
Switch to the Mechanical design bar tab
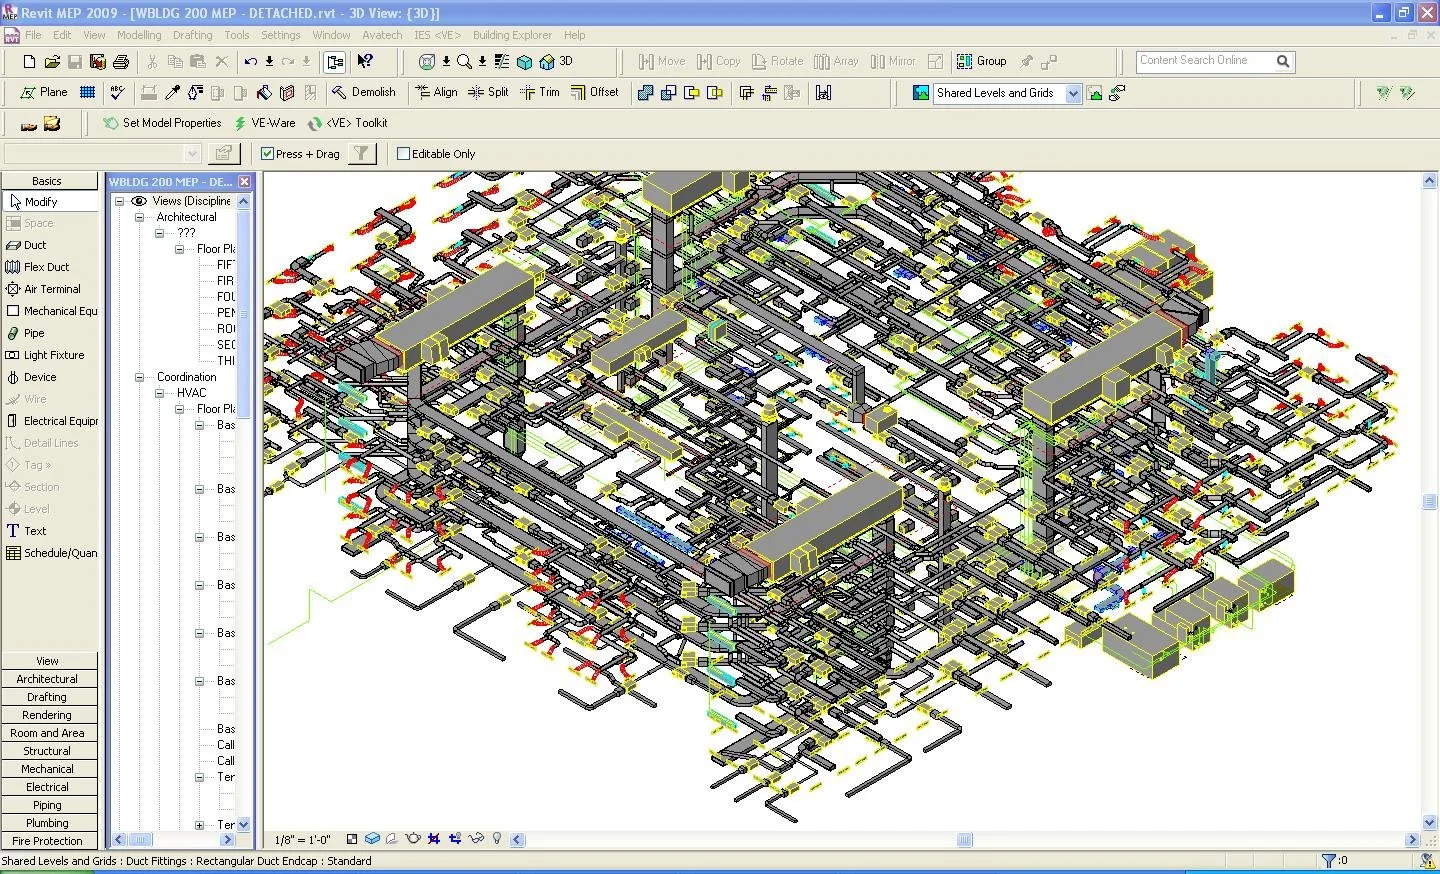[49, 768]
